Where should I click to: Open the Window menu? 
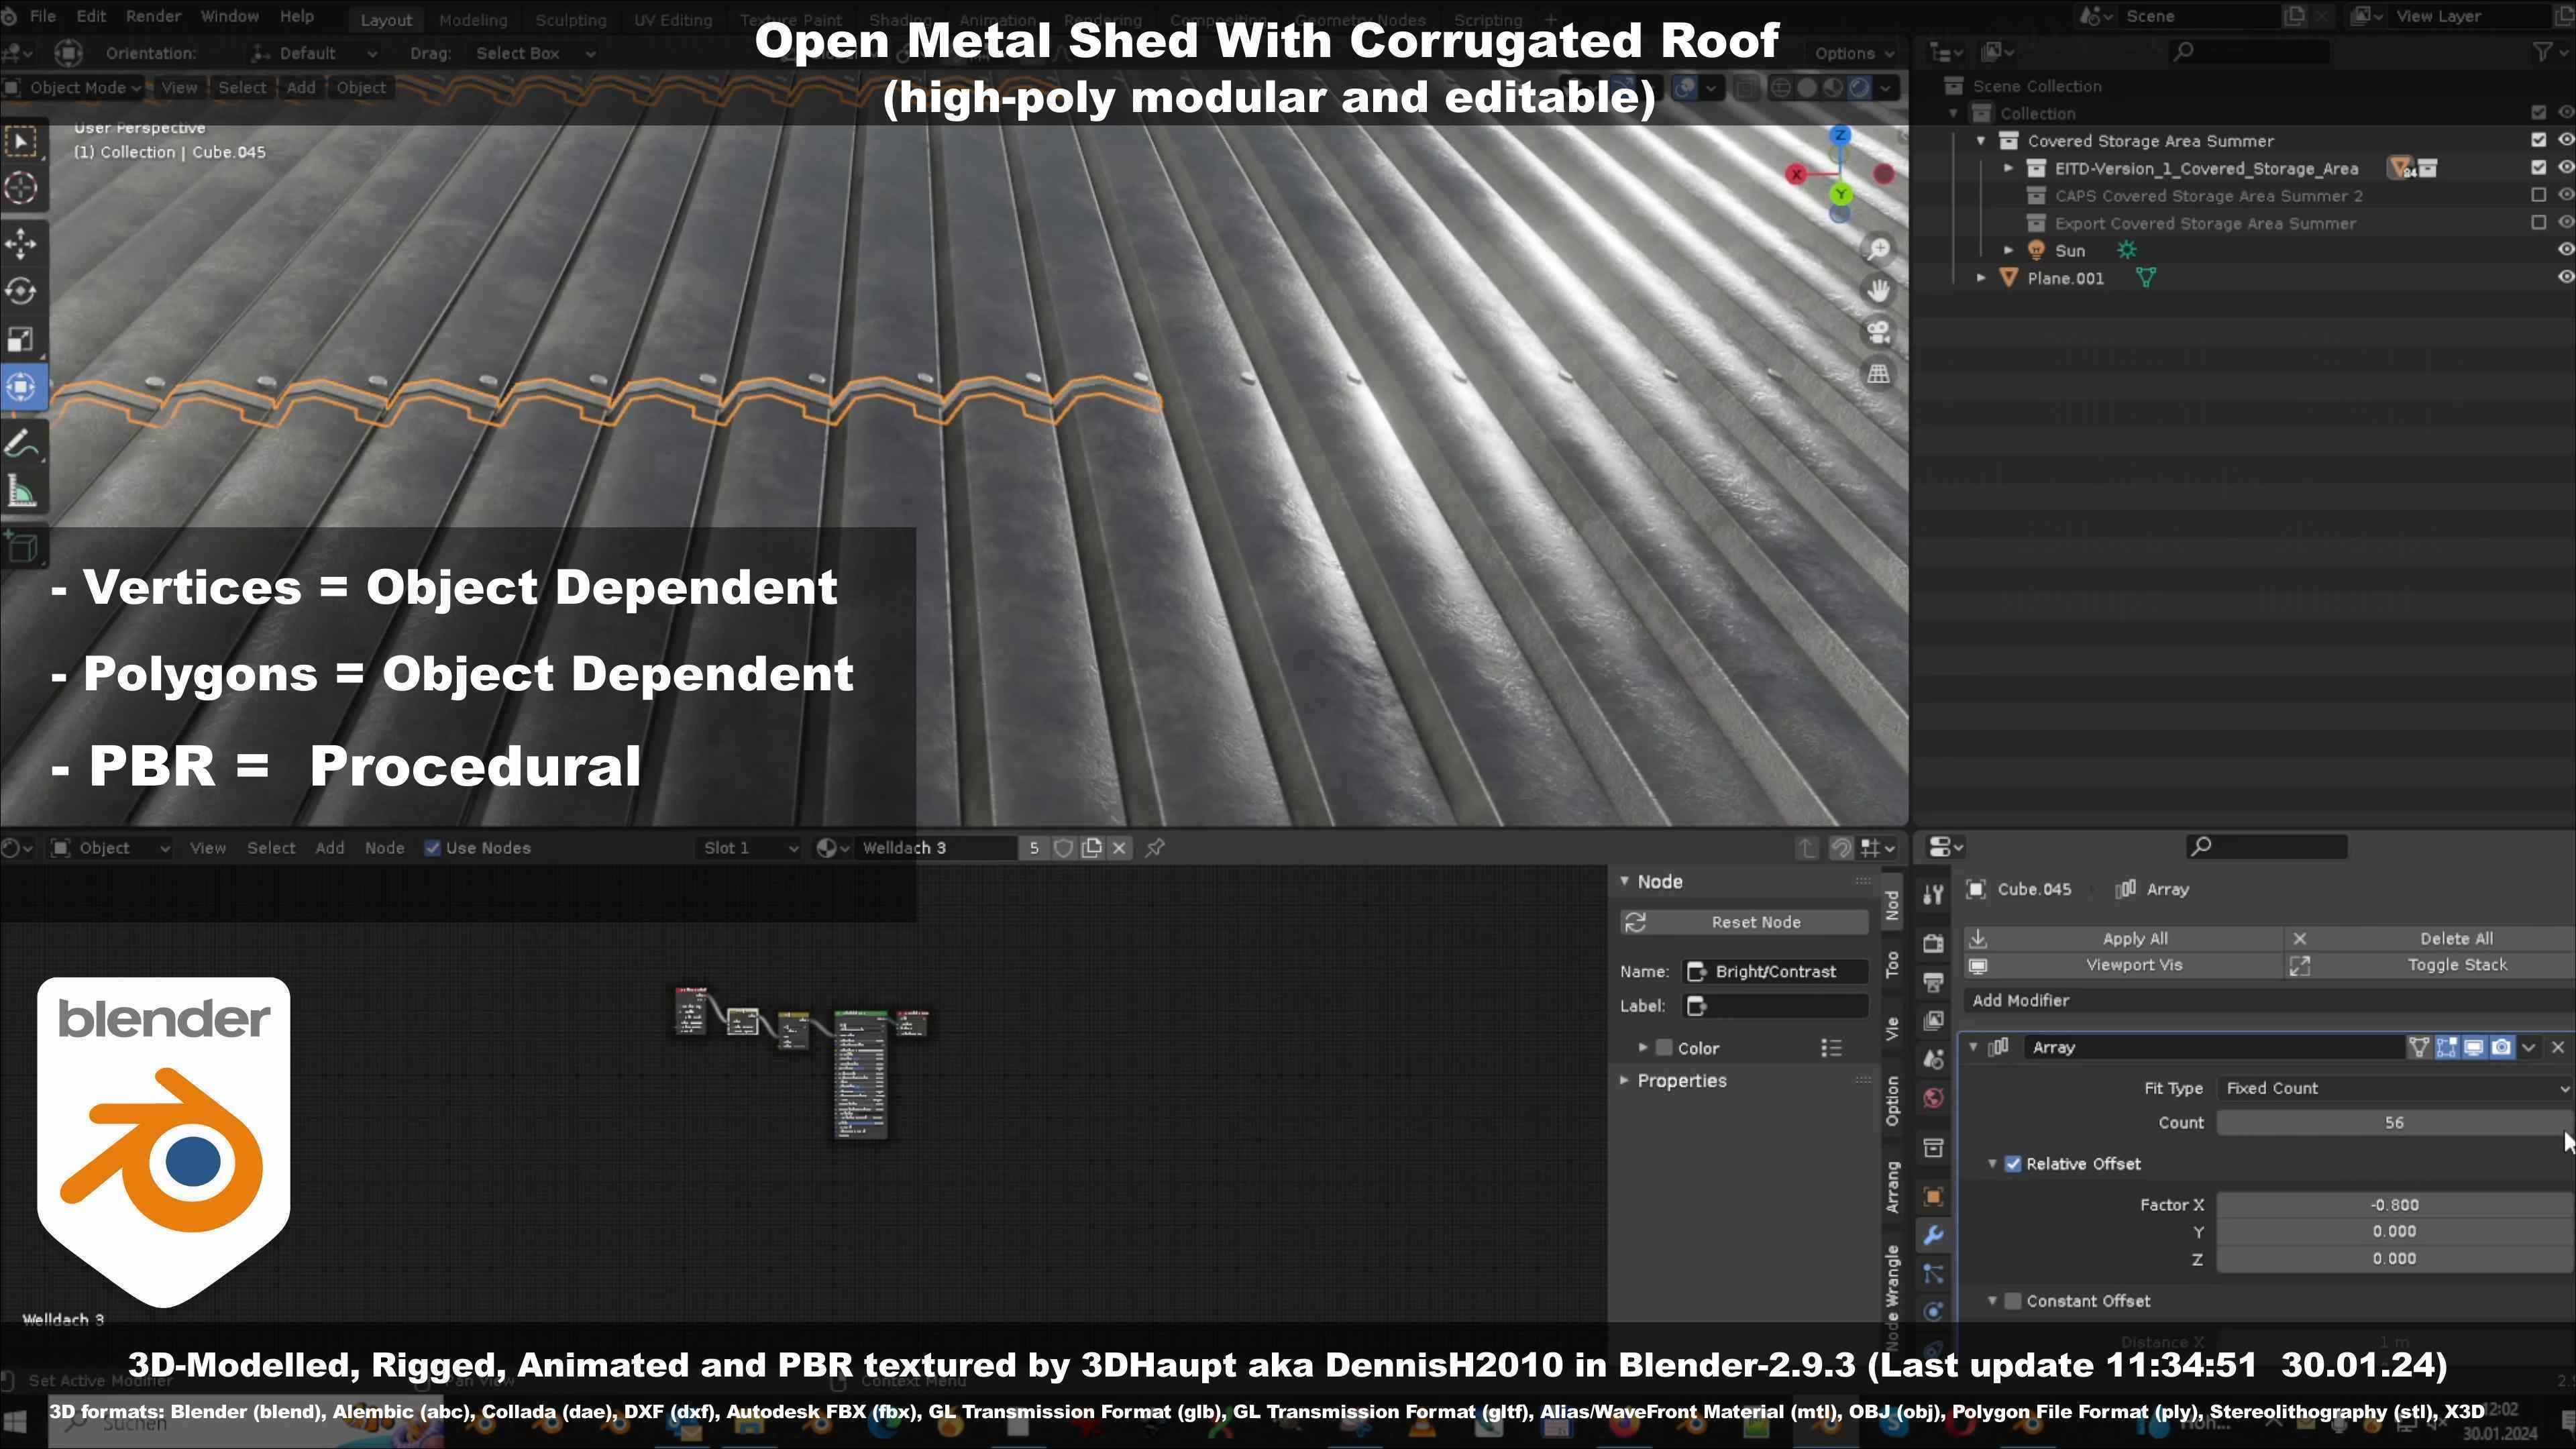(x=229, y=17)
